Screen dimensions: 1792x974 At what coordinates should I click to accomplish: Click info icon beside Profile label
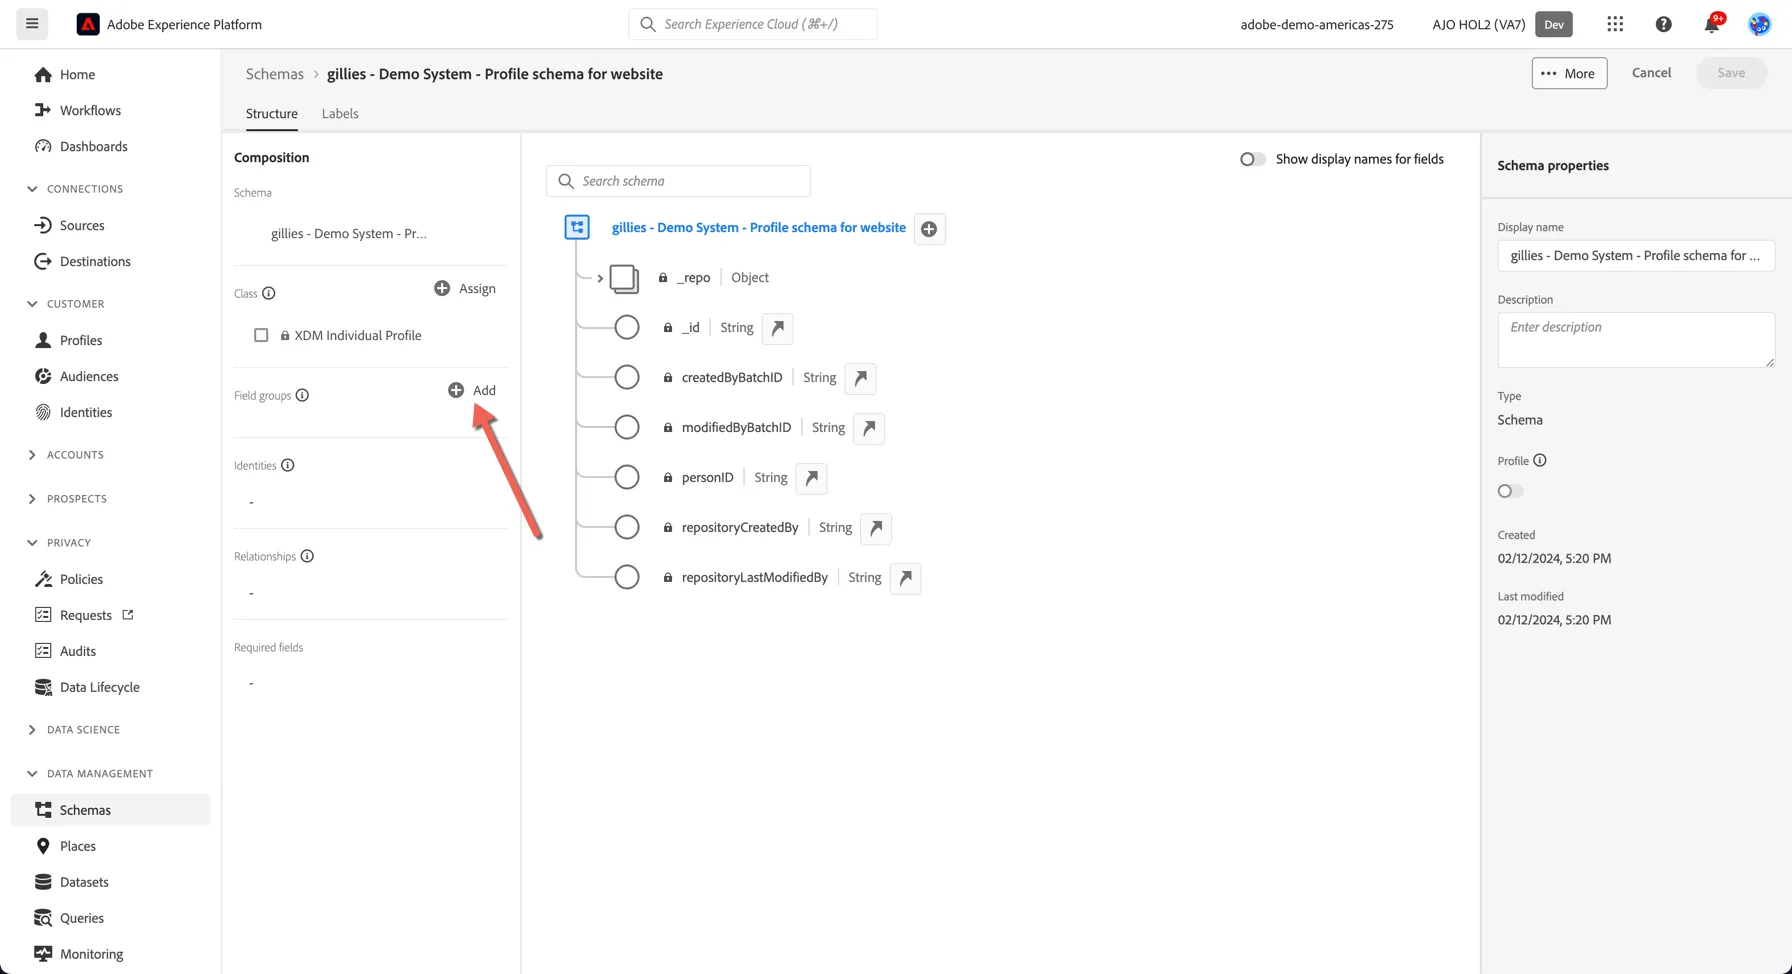[1540, 461]
